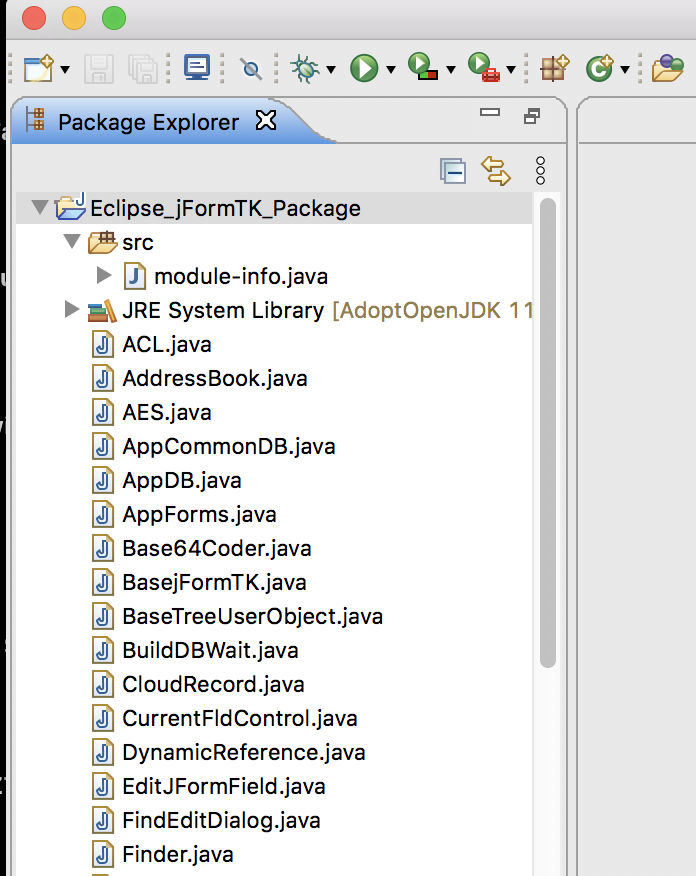
Task: Toggle Skip All Breakpoints
Action: click(251, 68)
